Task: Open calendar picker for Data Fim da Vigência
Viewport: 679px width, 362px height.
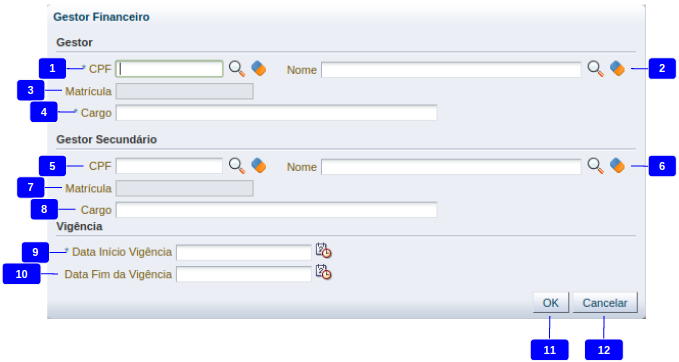Action: tap(323, 272)
